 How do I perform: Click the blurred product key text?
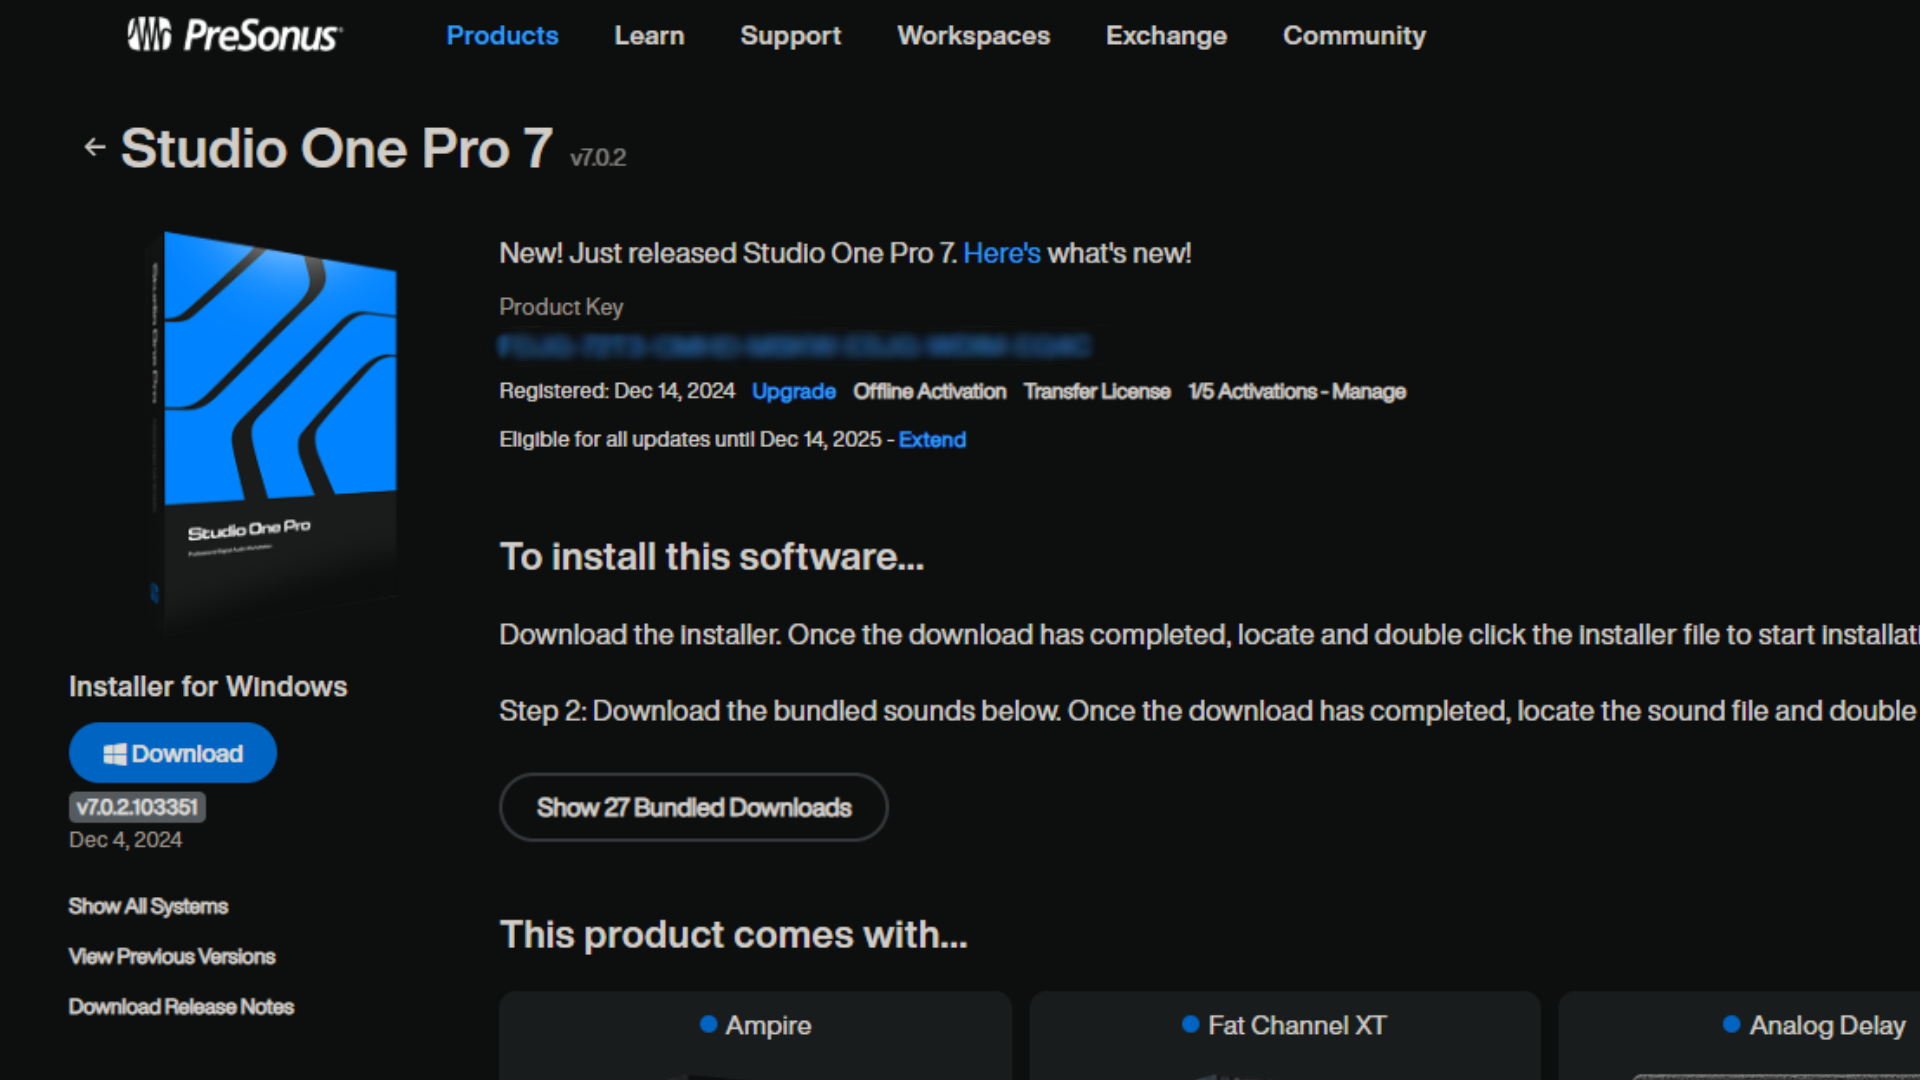[x=794, y=346]
